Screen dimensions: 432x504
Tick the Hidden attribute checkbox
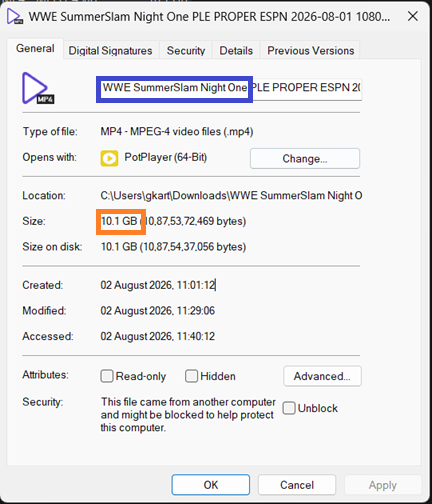pyautogui.click(x=192, y=376)
